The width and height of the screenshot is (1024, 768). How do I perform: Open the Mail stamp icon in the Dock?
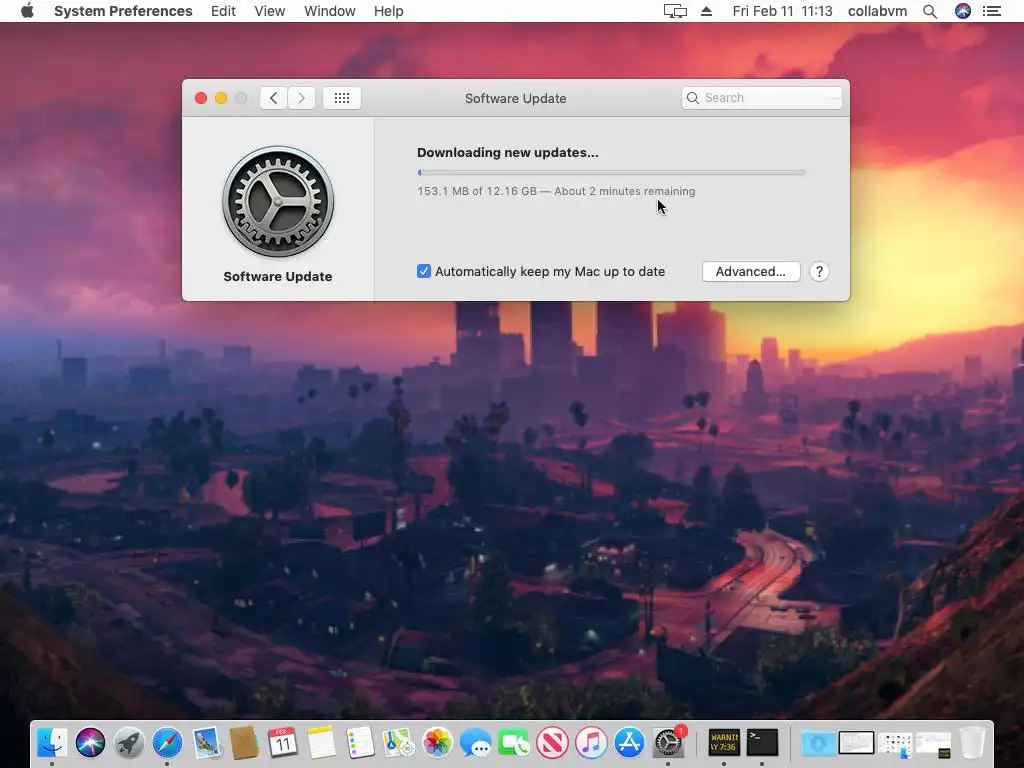click(207, 743)
